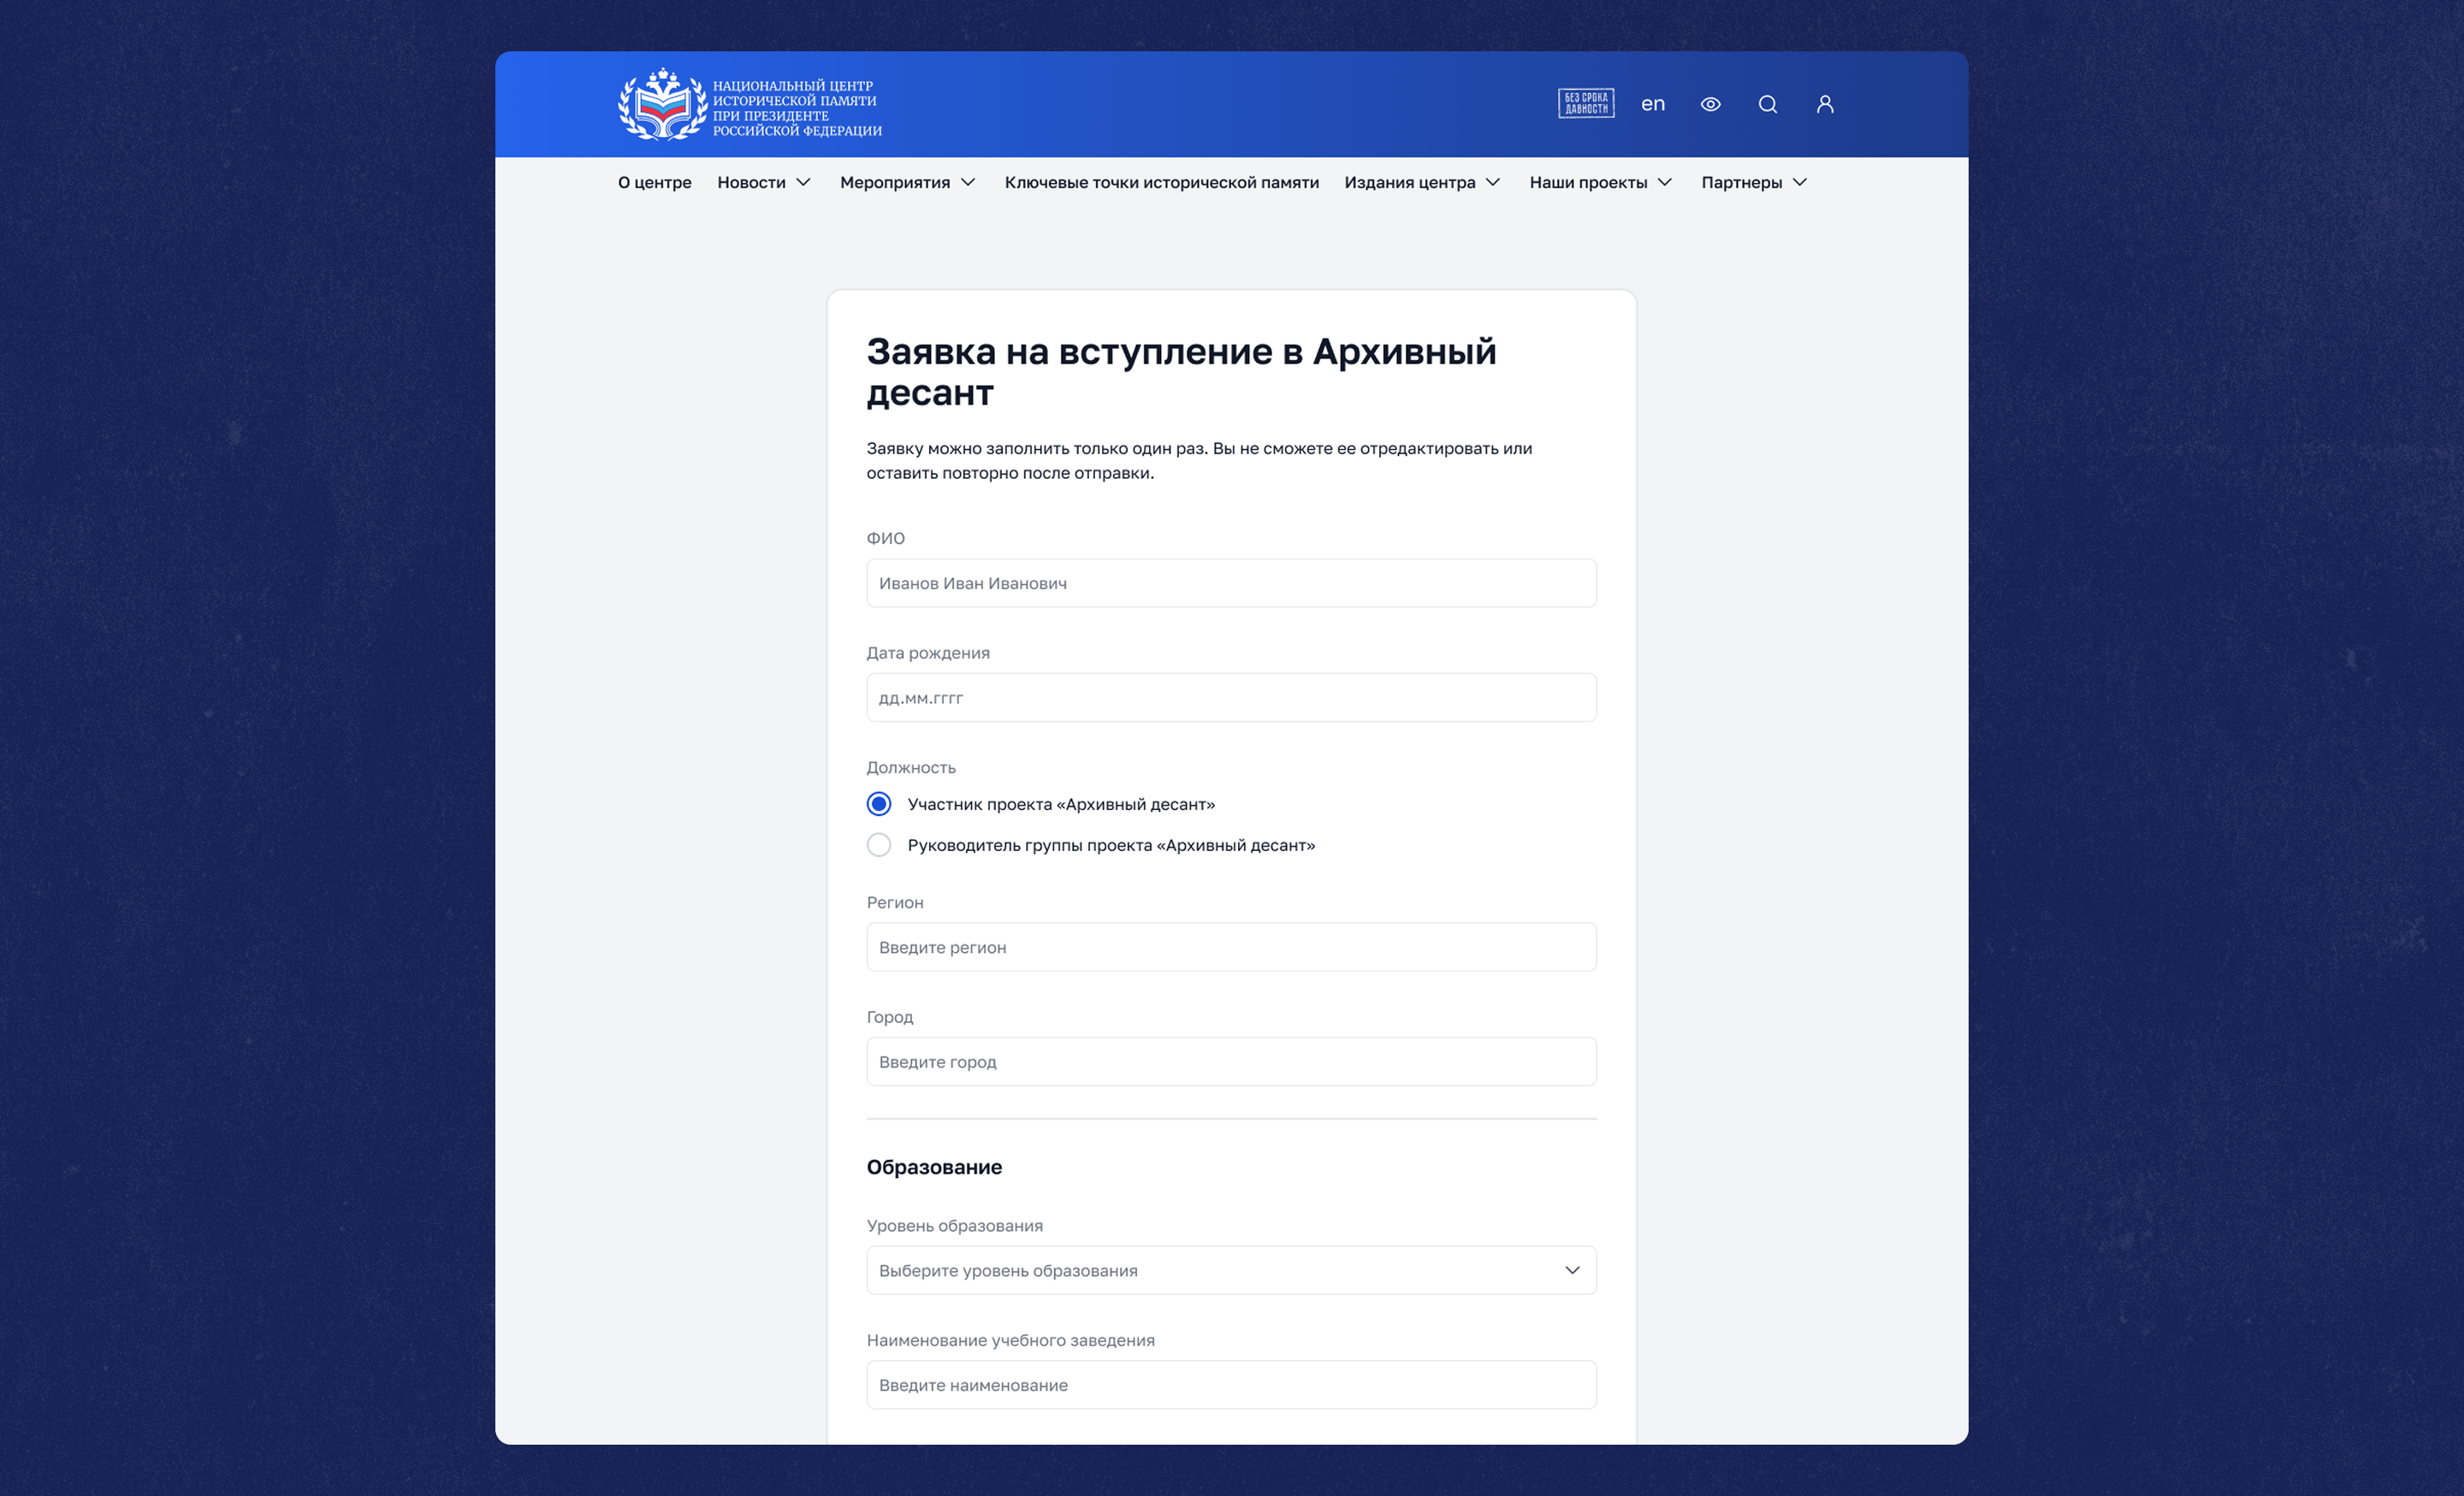Click the 'Введите город' field

(1230, 1062)
